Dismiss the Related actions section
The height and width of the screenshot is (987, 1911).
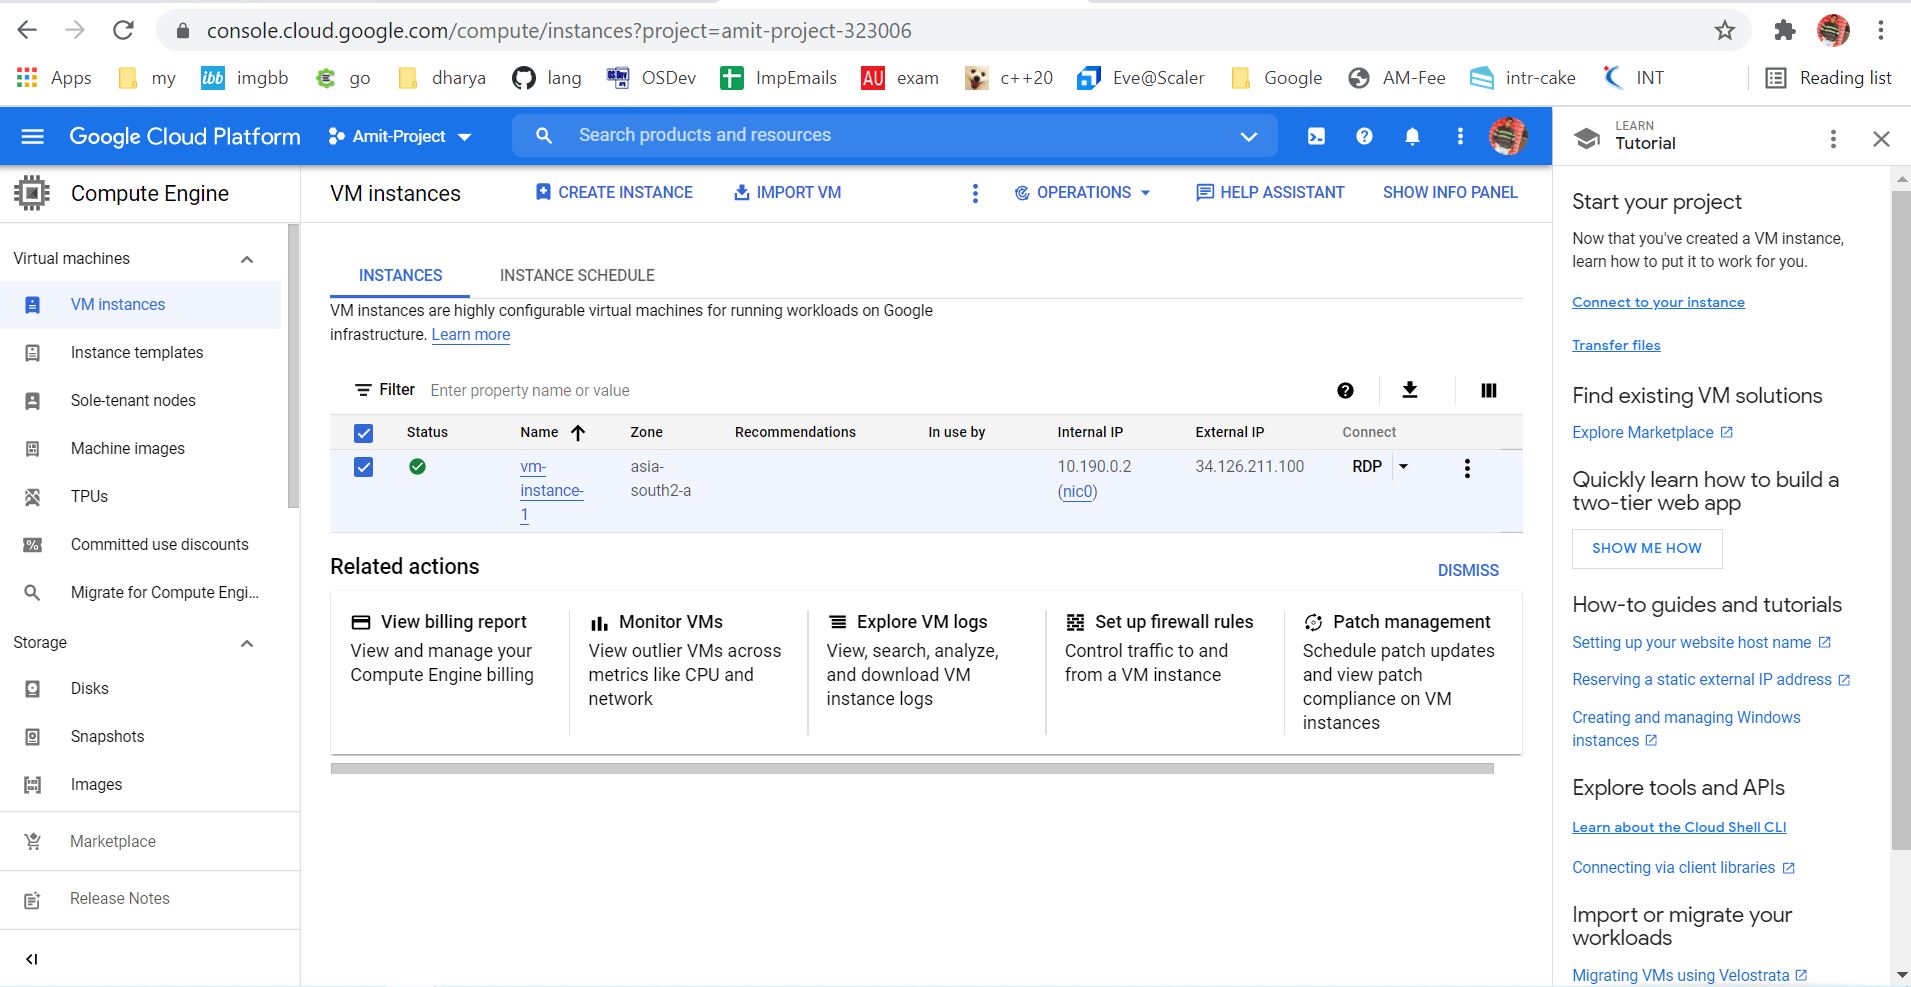(x=1467, y=570)
